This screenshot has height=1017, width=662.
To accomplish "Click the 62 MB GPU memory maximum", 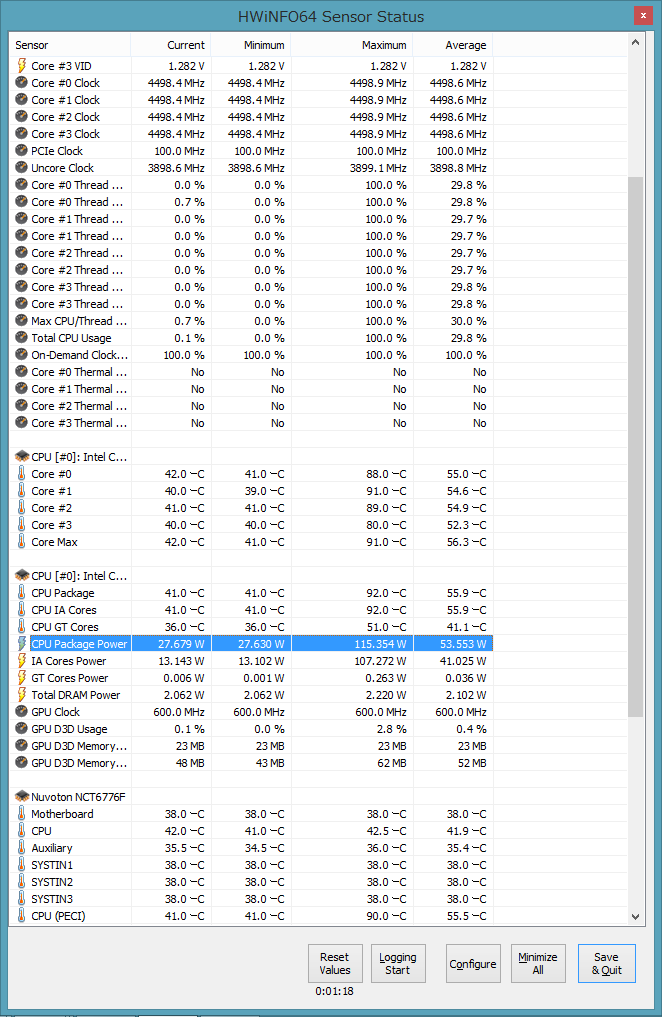I will pyautogui.click(x=392, y=762).
